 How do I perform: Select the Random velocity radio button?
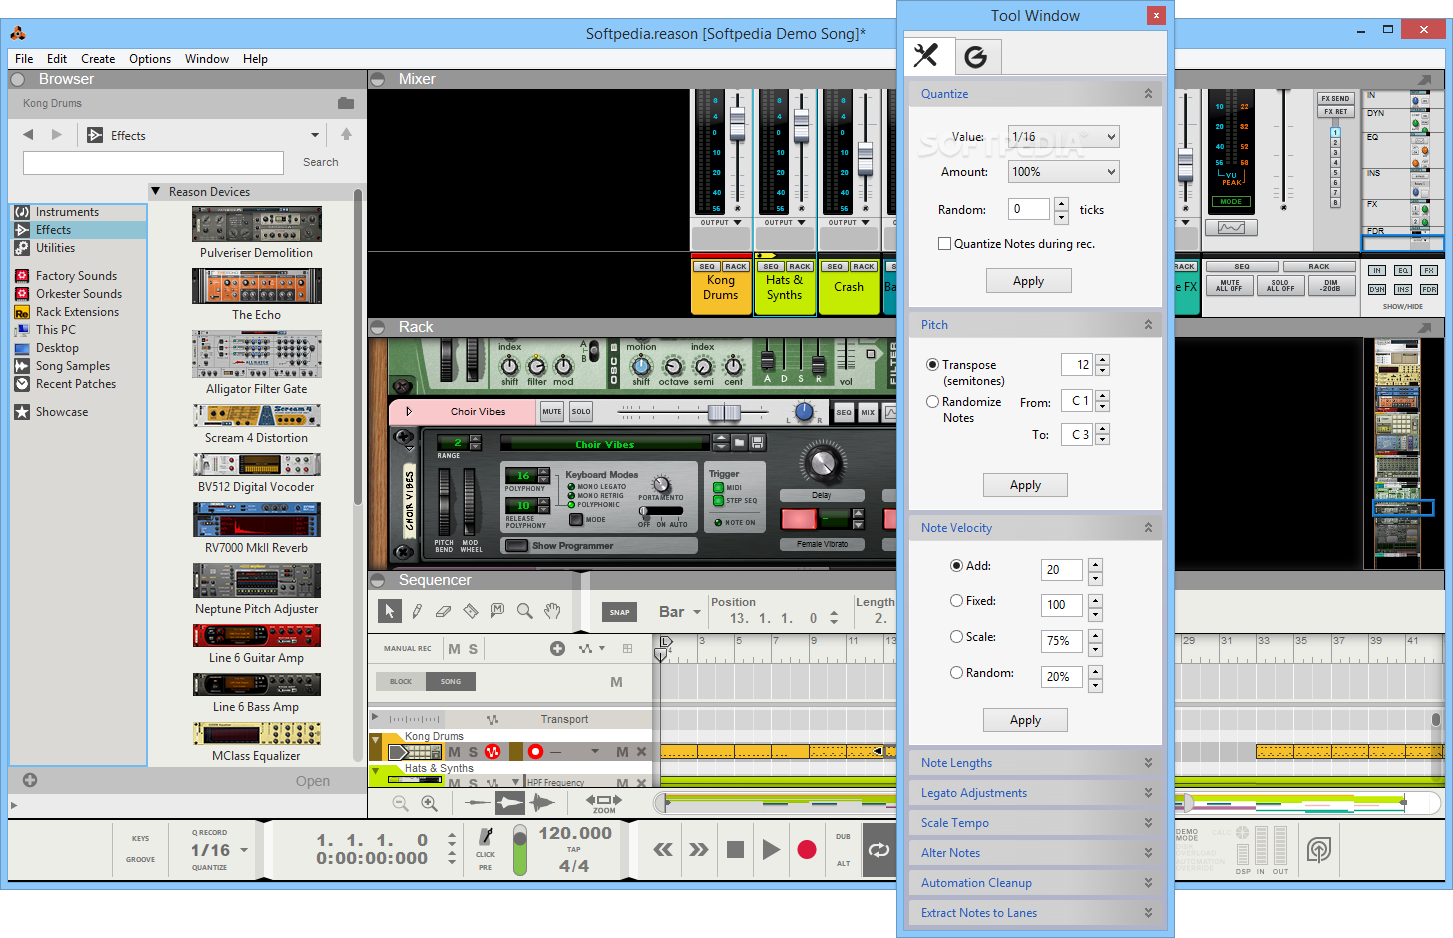956,673
